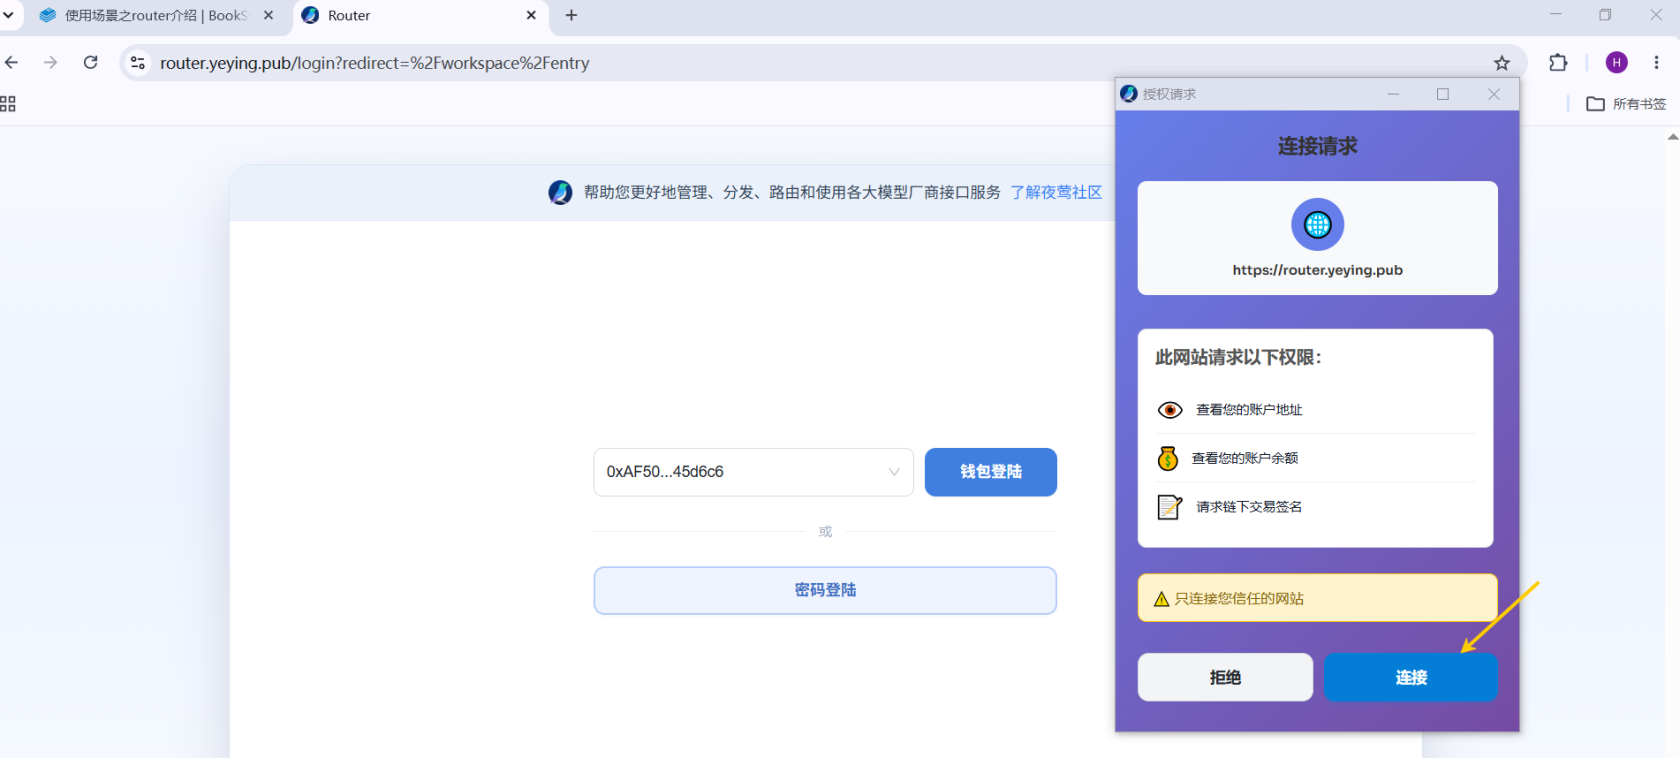This screenshot has width=1680, height=758.
Task: Bookmark this page with star icon
Action: pyautogui.click(x=1501, y=63)
